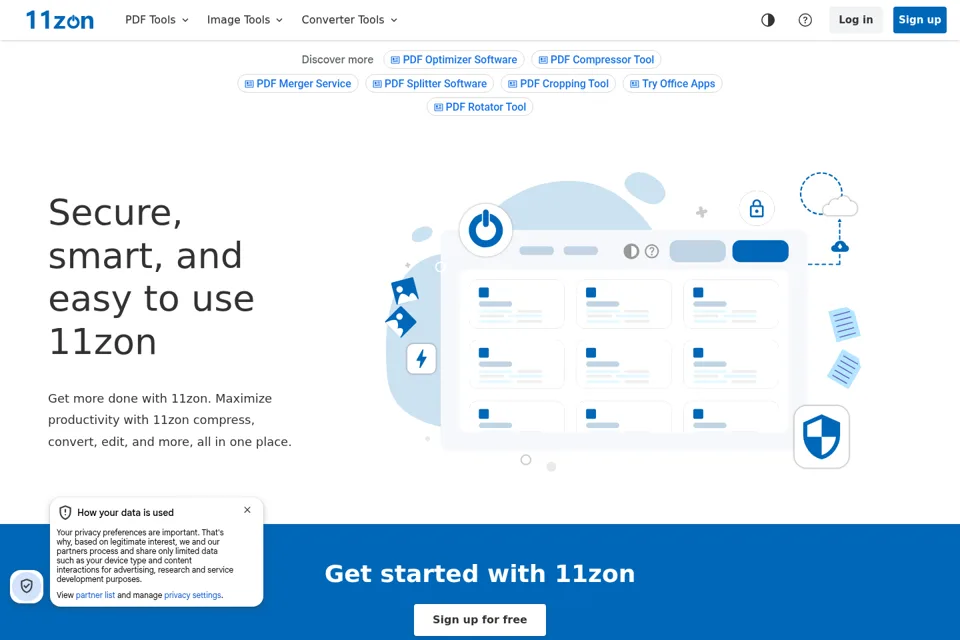The height and width of the screenshot is (640, 960).
Task: Click the ad icon beside PDF Merger Service
Action: point(249,84)
